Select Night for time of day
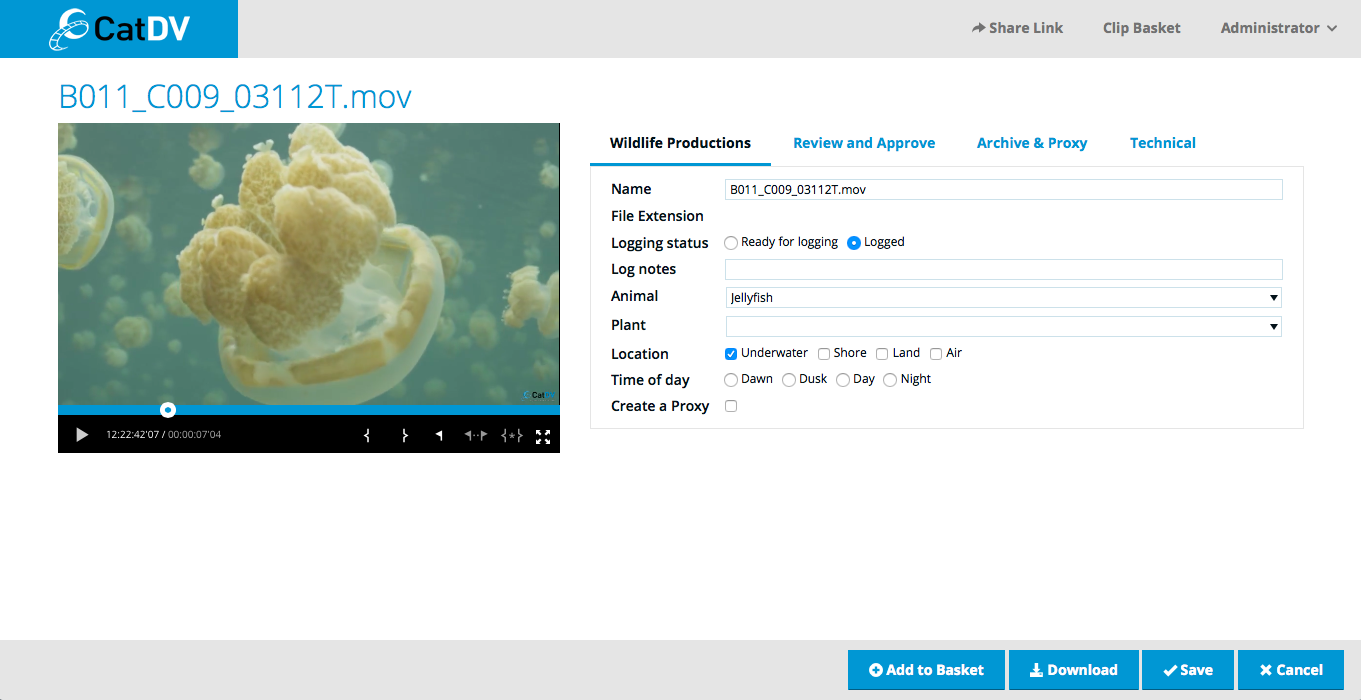The height and width of the screenshot is (700, 1361). point(890,380)
